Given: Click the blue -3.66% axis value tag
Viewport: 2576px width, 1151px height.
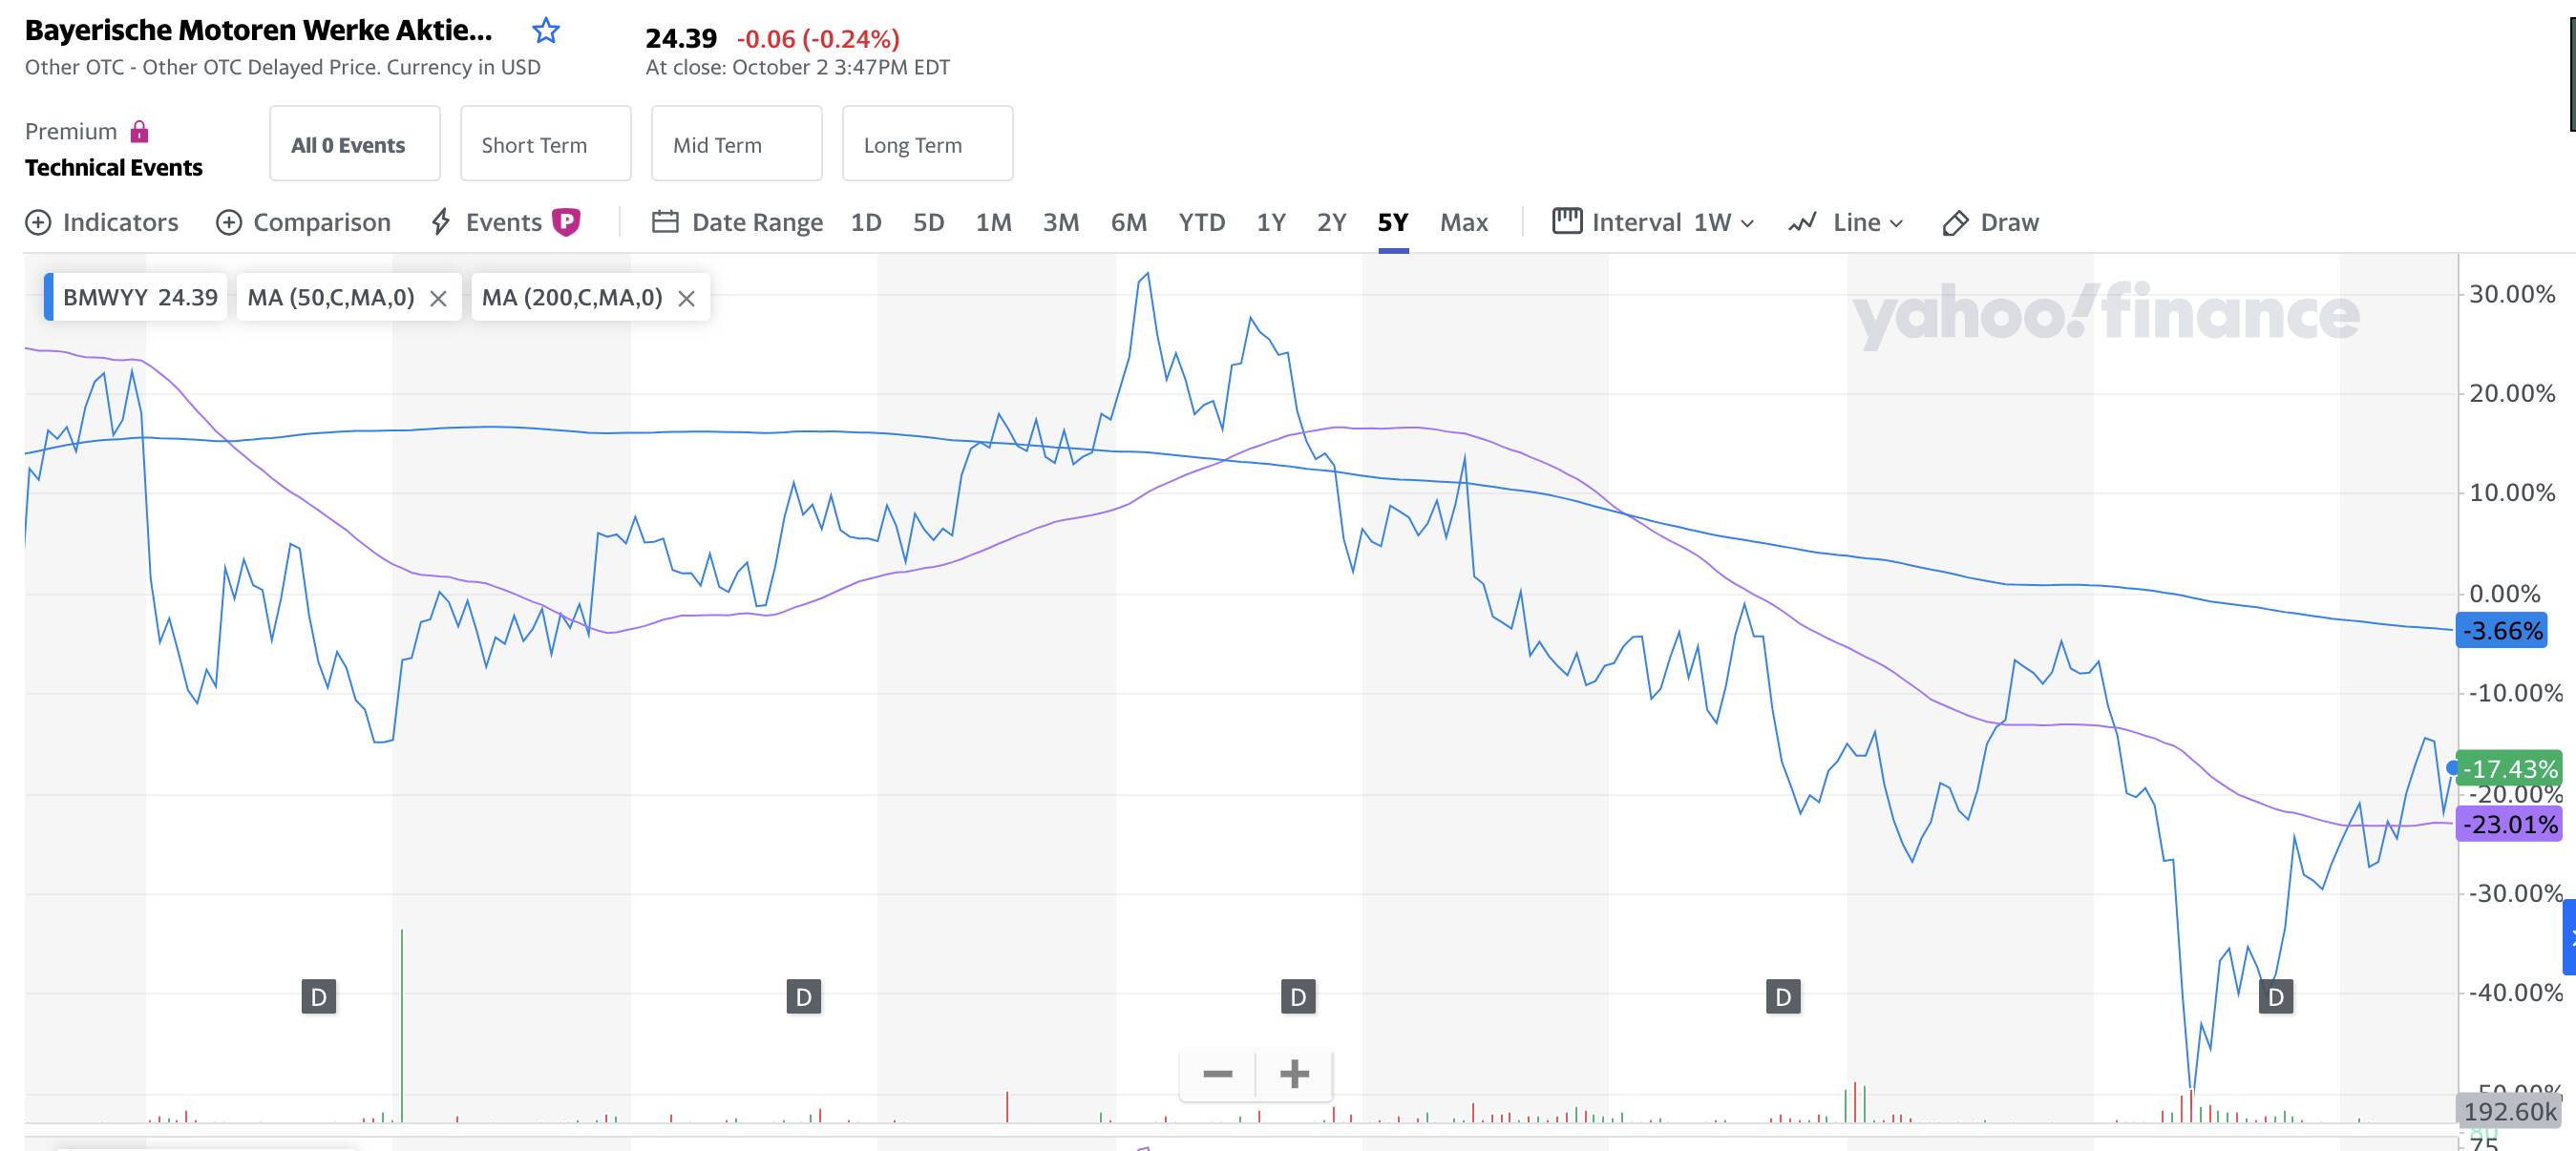Looking at the screenshot, I should 2502,631.
